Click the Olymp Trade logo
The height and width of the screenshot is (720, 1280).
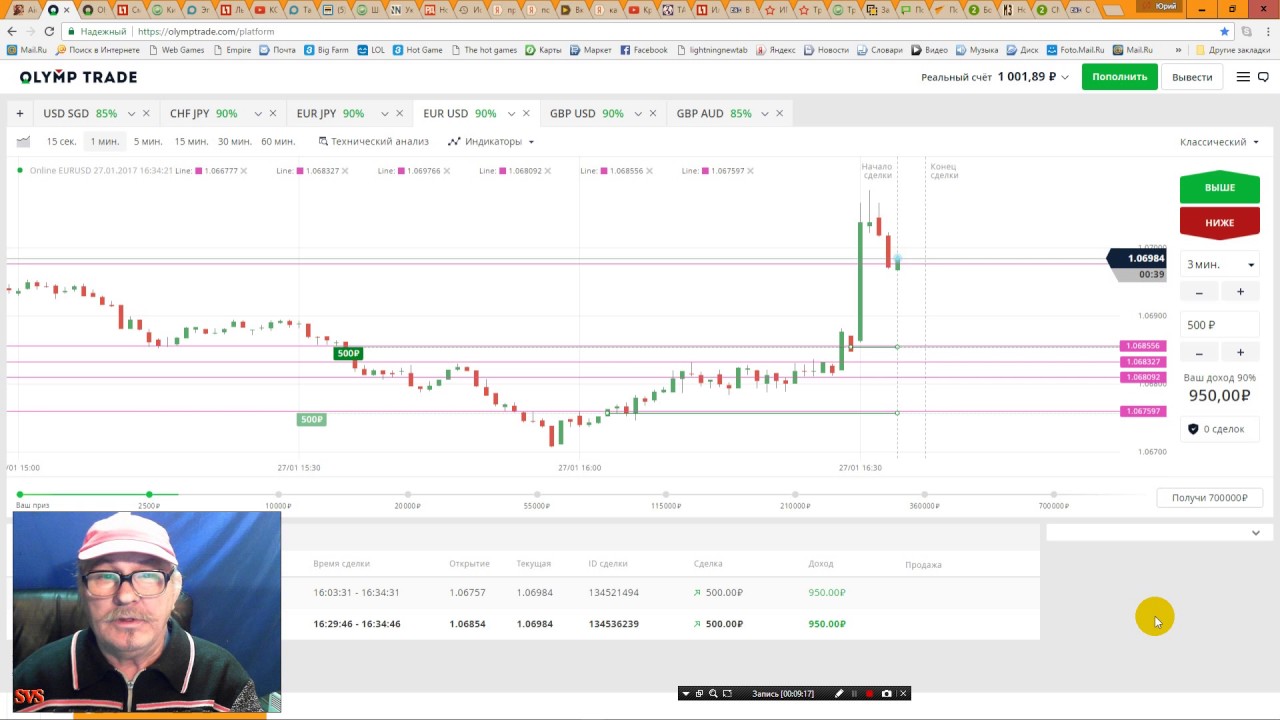[x=78, y=77]
